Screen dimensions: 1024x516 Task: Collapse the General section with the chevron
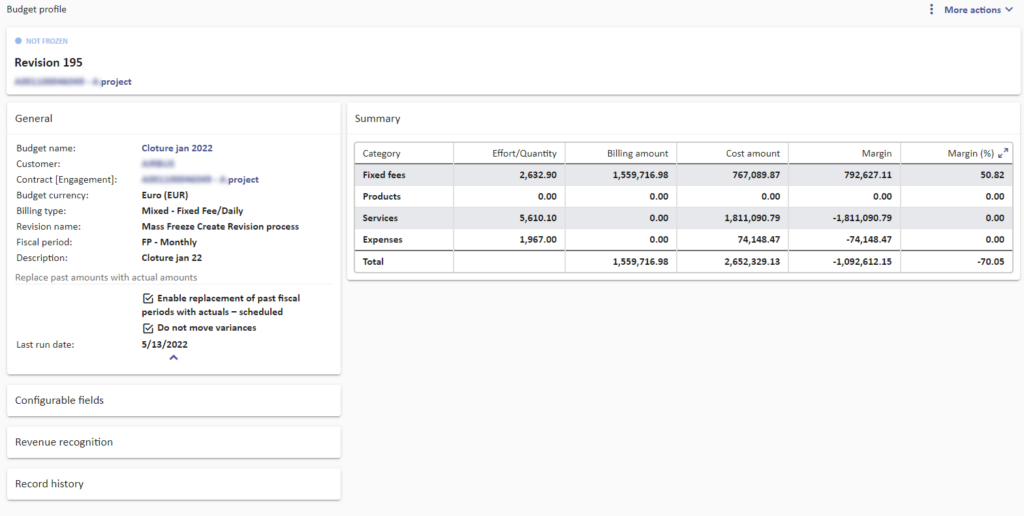174,357
